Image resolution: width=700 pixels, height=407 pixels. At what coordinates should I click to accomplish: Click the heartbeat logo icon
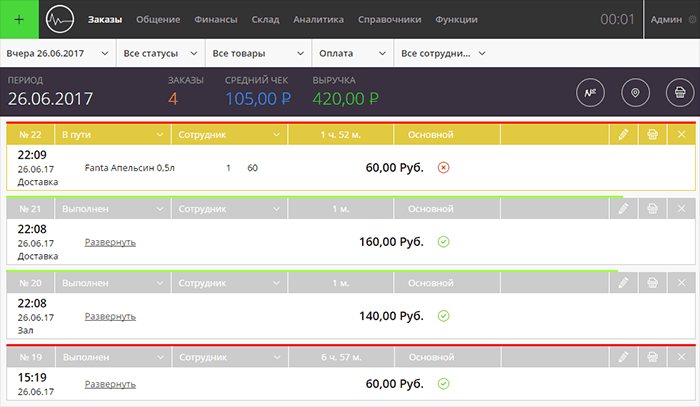(x=60, y=19)
